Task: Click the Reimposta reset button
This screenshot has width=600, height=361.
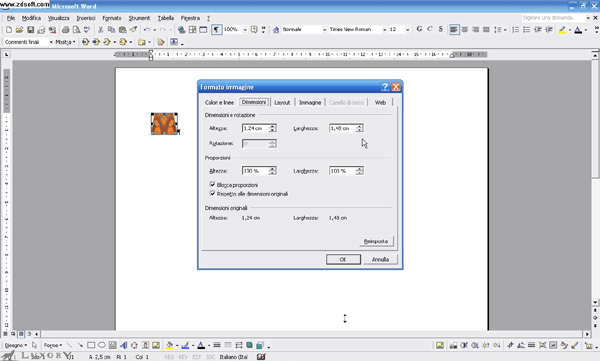Action: [376, 241]
